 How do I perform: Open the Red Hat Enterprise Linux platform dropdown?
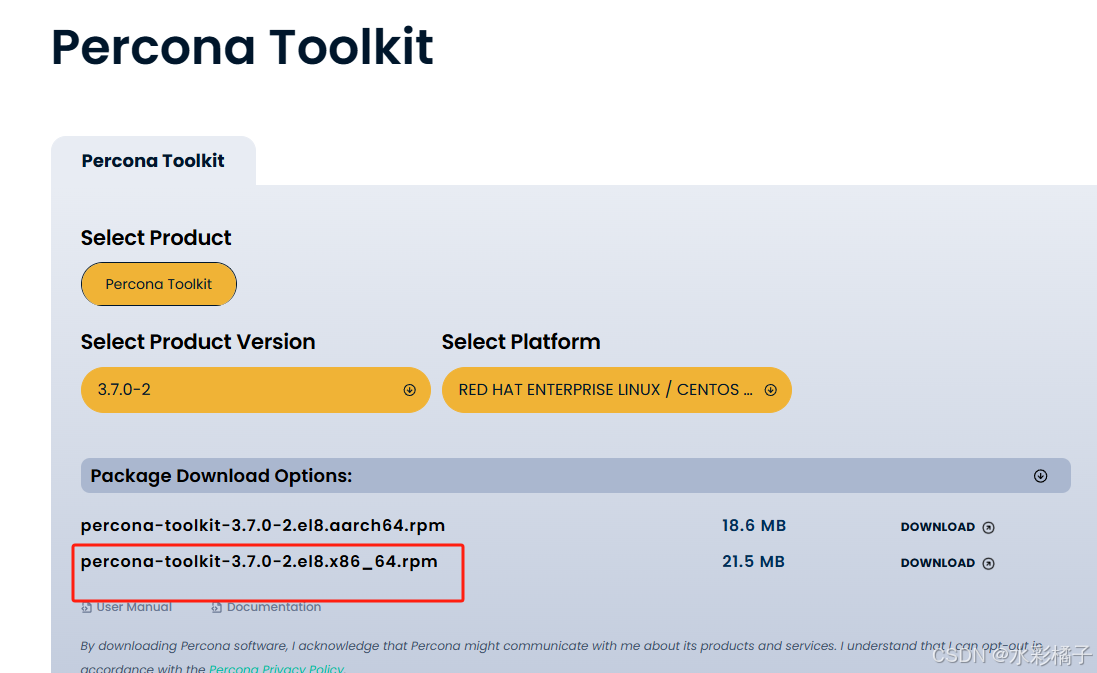click(x=616, y=390)
